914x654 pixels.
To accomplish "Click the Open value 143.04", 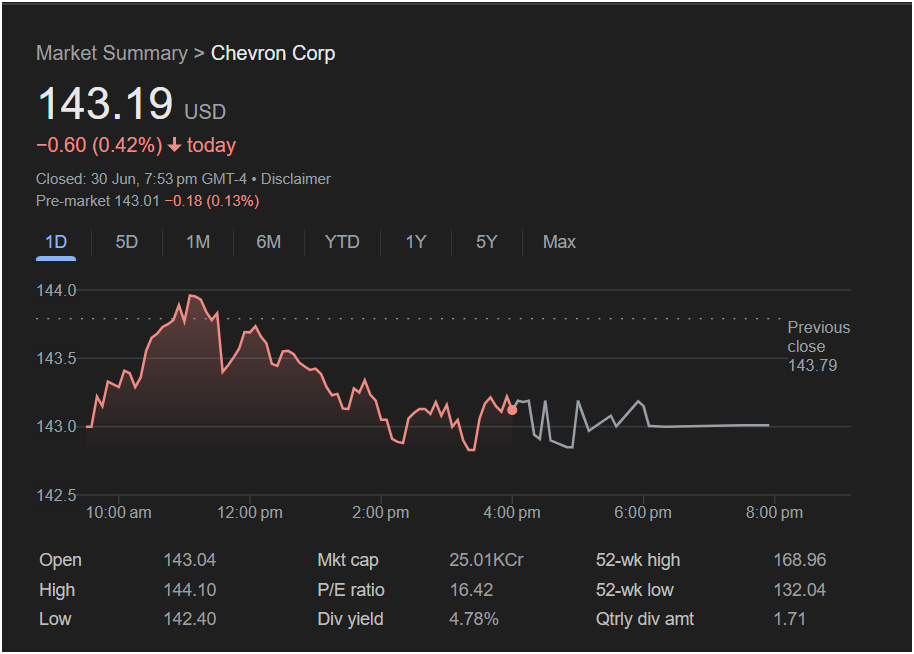I will pos(190,560).
